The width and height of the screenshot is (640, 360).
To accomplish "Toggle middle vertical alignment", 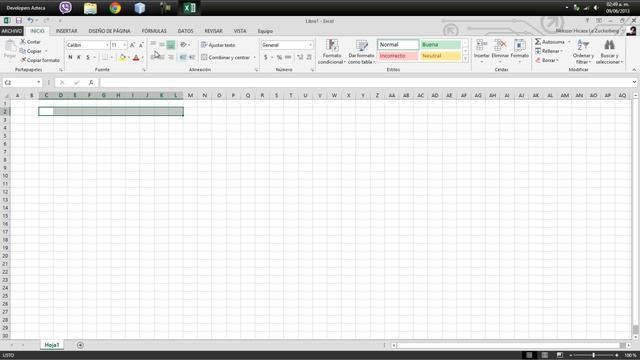I will 162,44.
